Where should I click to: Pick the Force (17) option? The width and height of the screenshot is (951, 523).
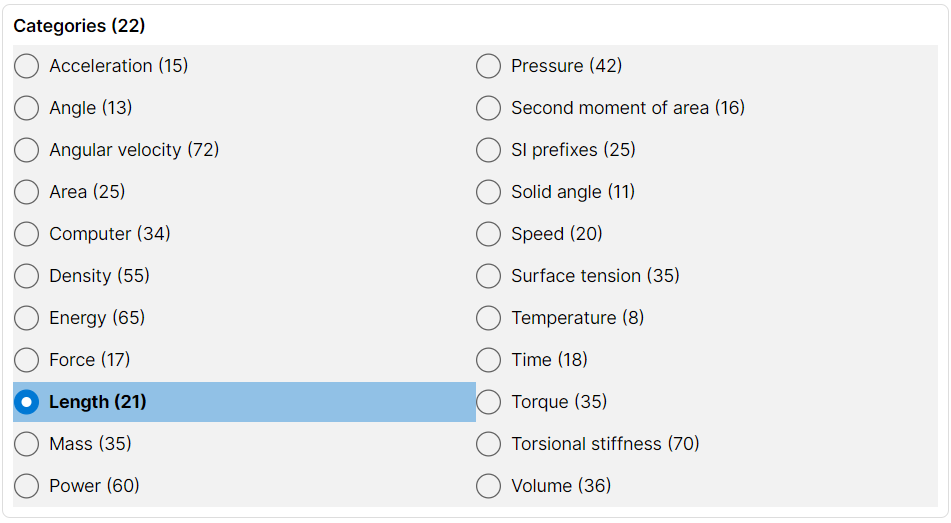pyautogui.click(x=27, y=360)
